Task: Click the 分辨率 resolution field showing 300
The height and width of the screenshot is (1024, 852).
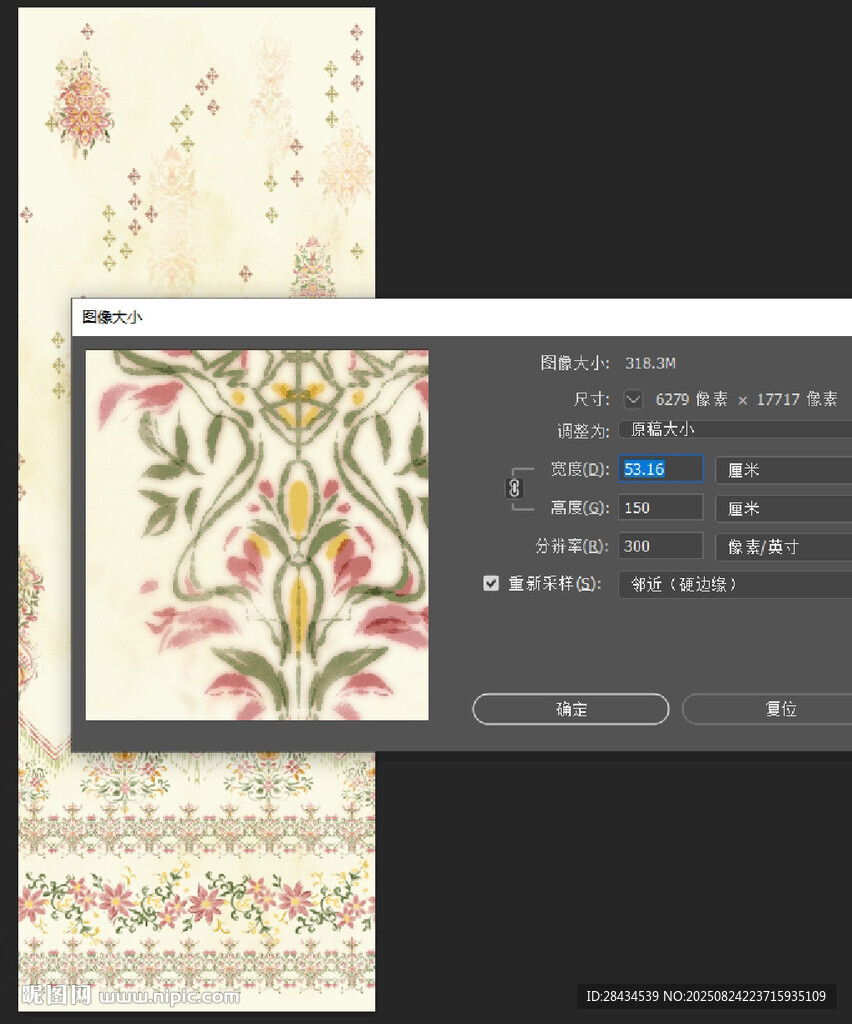Action: coord(661,546)
